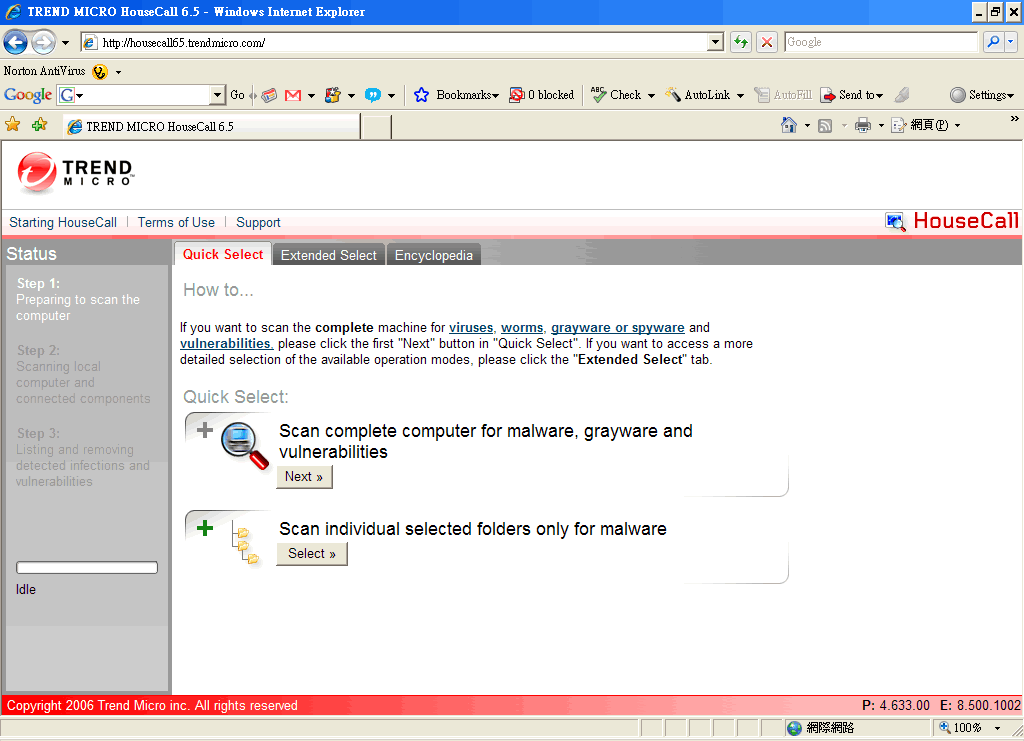Click the address bar URL field
Image resolution: width=1024 pixels, height=741 pixels.
(395, 42)
